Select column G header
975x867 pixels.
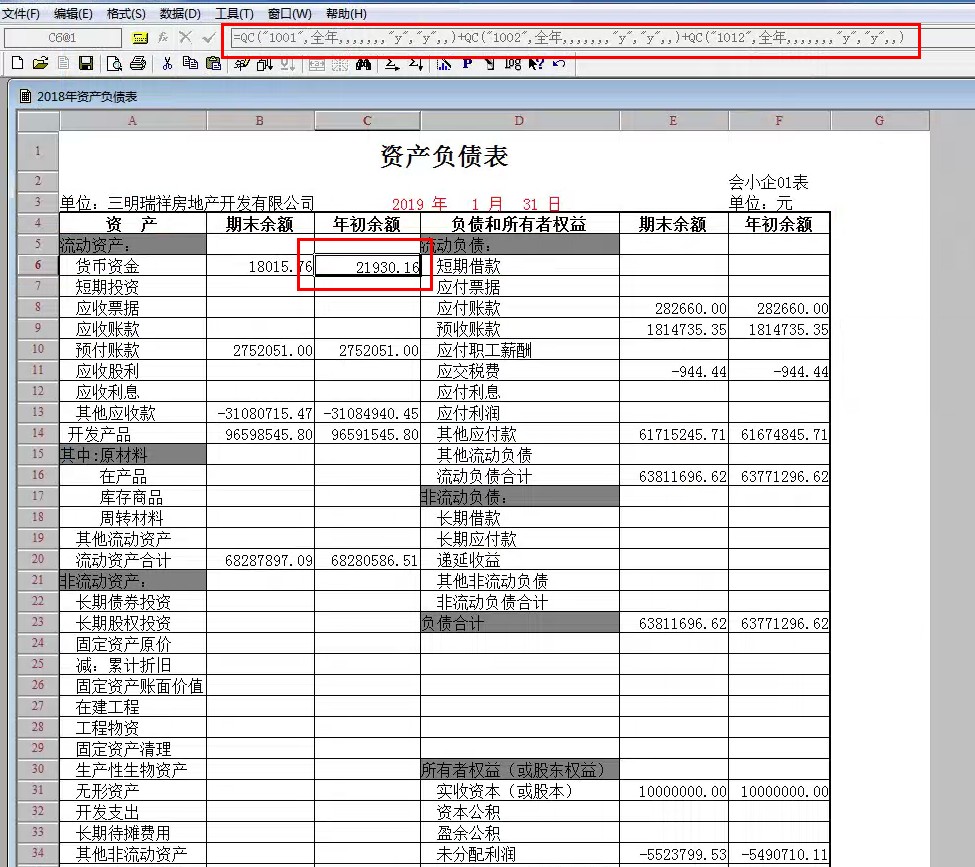click(x=879, y=121)
